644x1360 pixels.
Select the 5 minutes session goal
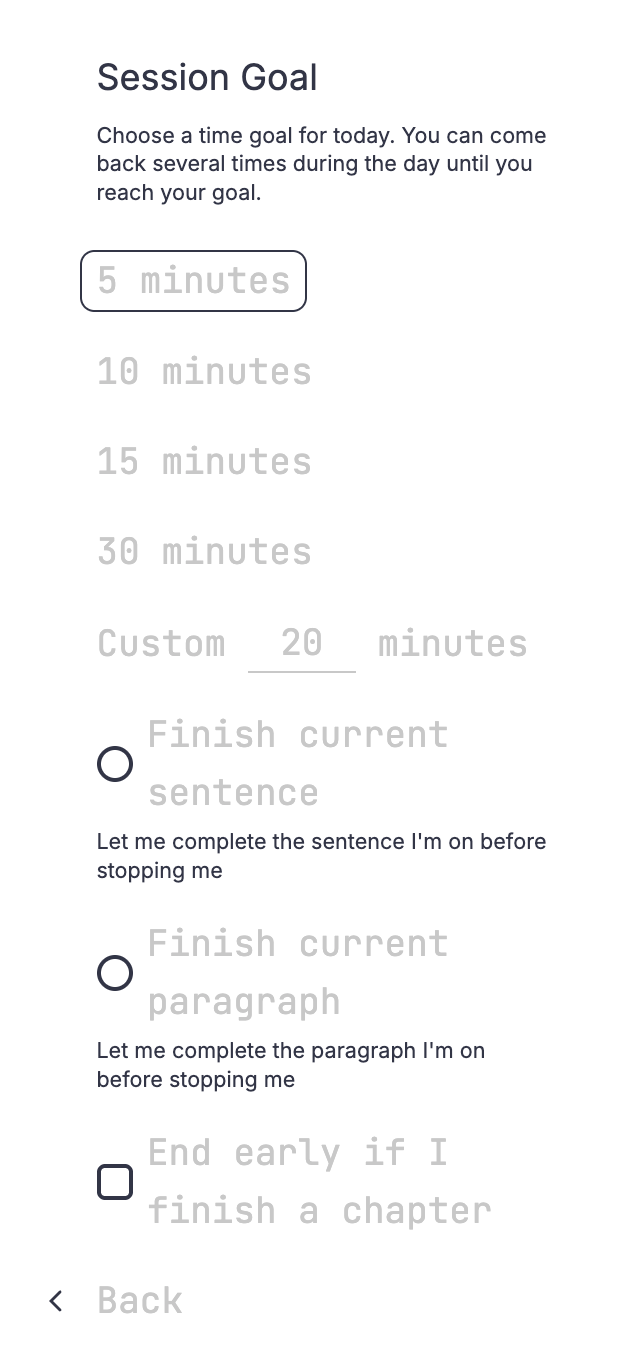coord(193,281)
